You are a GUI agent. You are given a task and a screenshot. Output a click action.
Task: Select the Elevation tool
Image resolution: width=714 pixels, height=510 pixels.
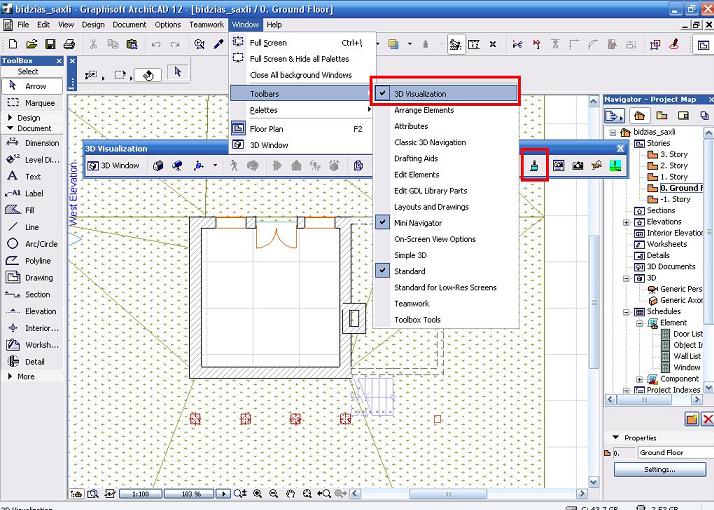[x=32, y=311]
